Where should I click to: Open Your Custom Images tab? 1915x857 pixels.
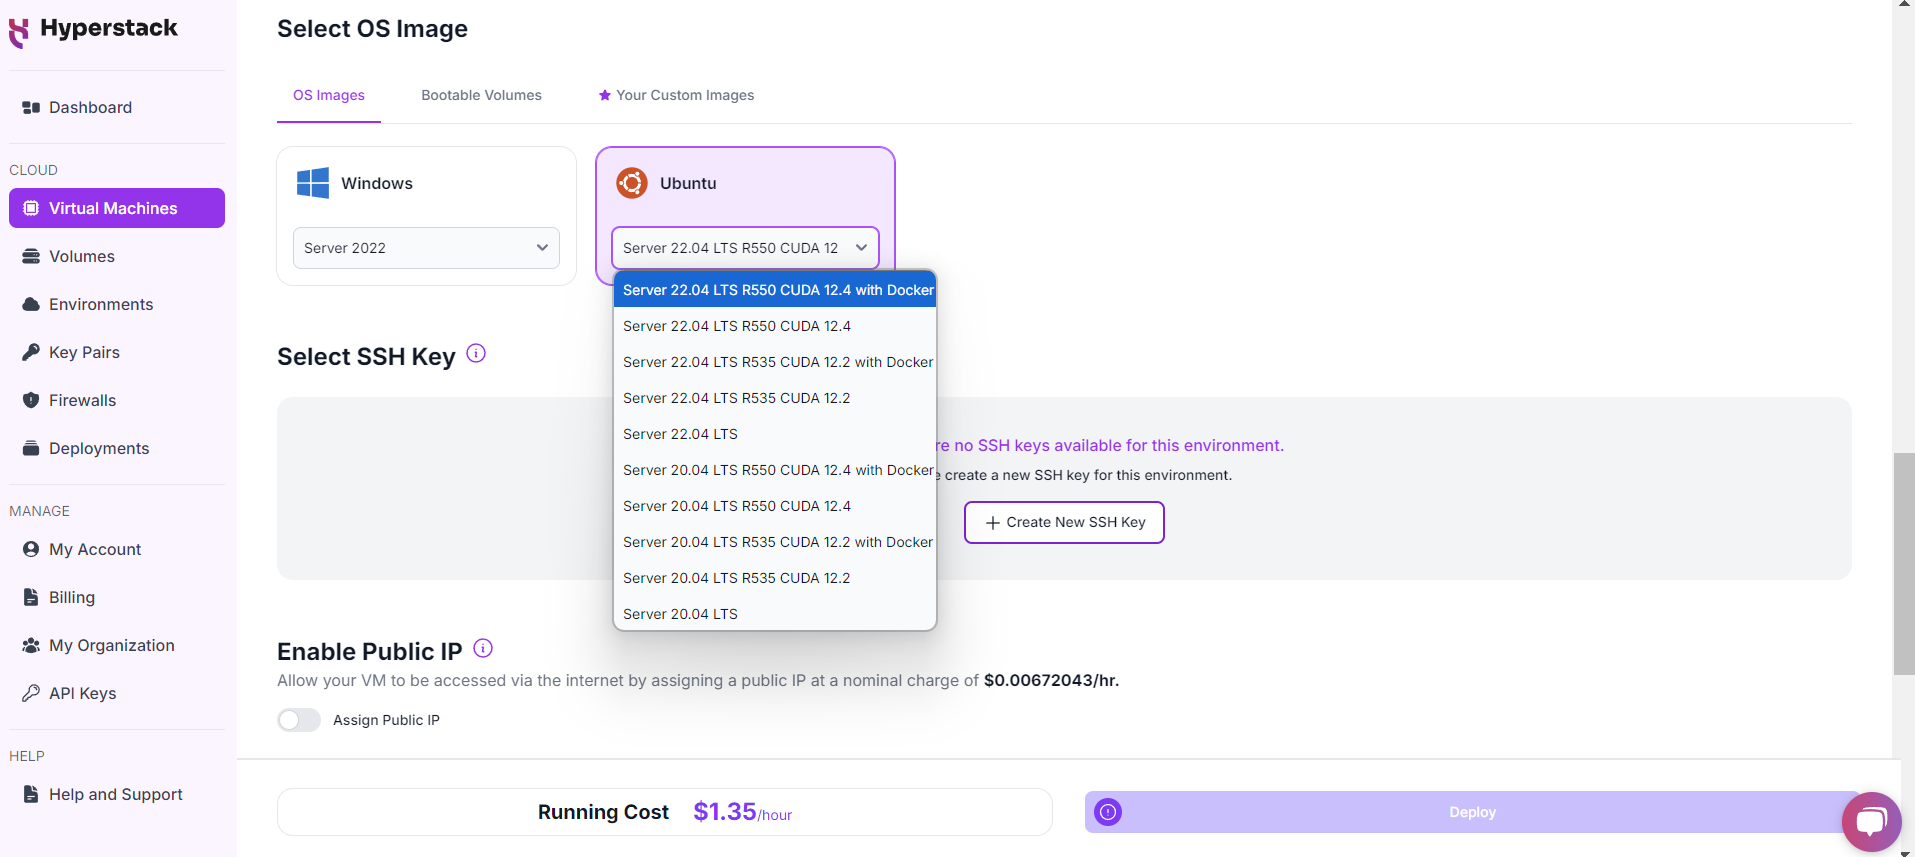pos(676,95)
